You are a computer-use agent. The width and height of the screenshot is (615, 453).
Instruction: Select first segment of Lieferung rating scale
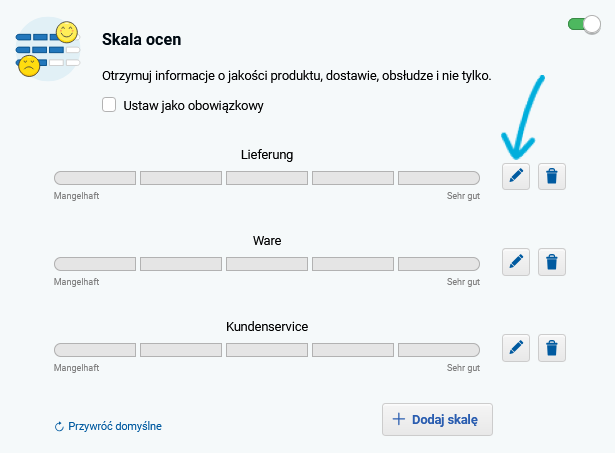95,178
